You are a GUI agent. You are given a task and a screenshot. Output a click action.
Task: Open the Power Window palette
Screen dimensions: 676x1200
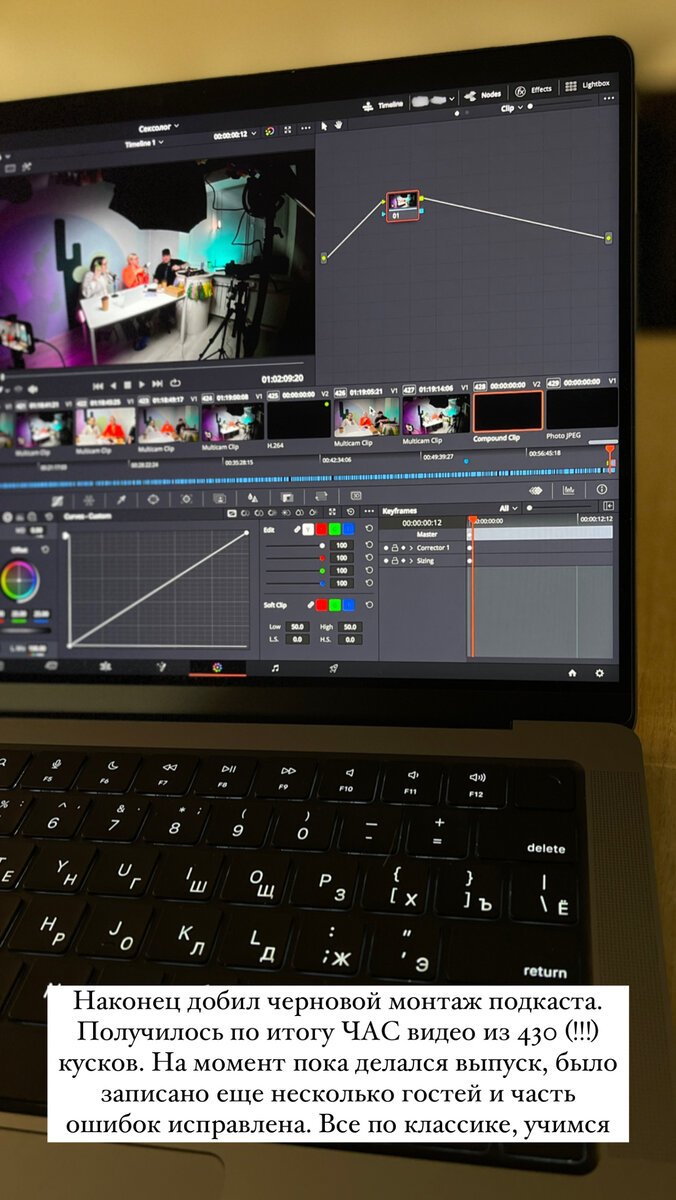153,497
